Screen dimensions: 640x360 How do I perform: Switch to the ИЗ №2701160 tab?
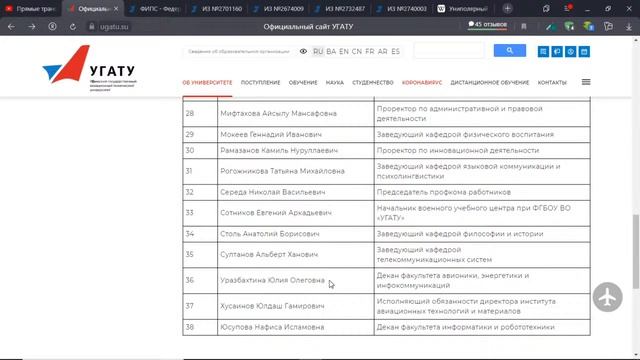(x=217, y=9)
